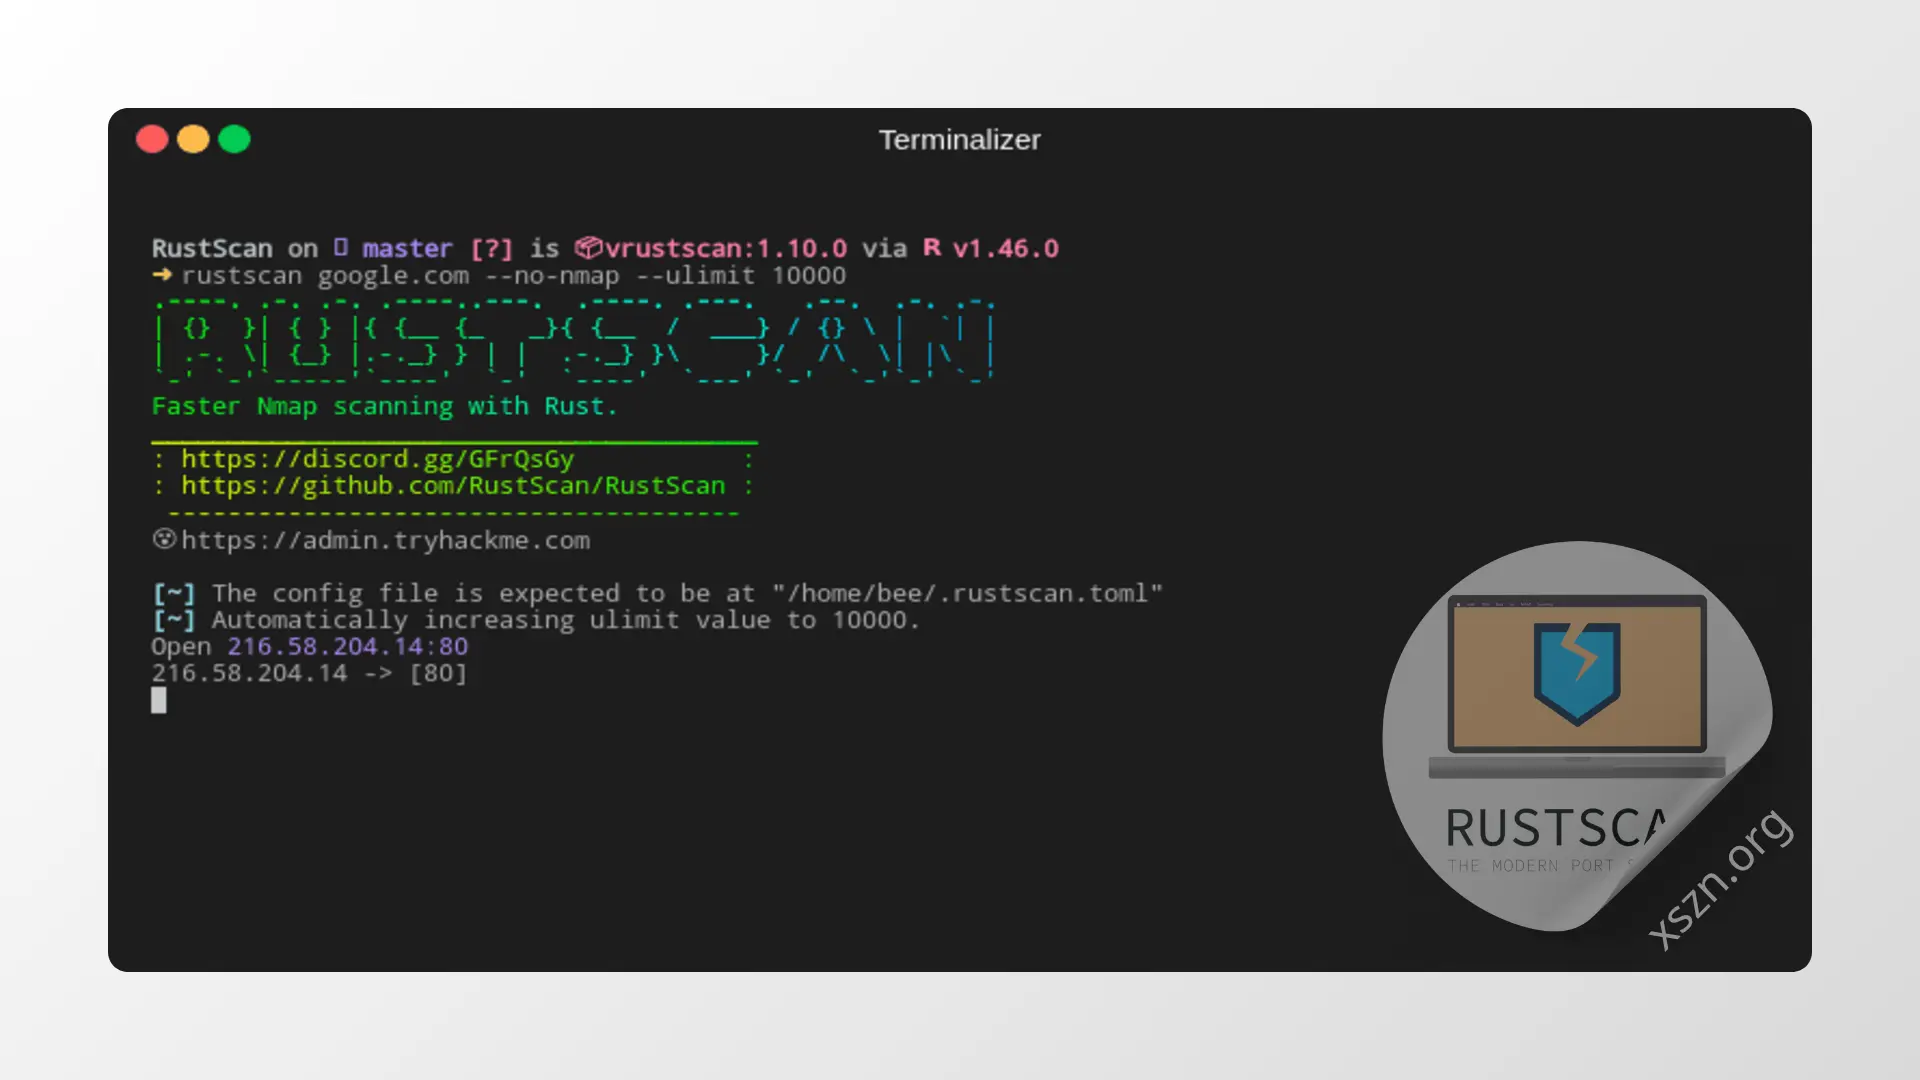1920x1080 pixels.
Task: Click the RustScan directory name in prompt
Action: point(212,248)
